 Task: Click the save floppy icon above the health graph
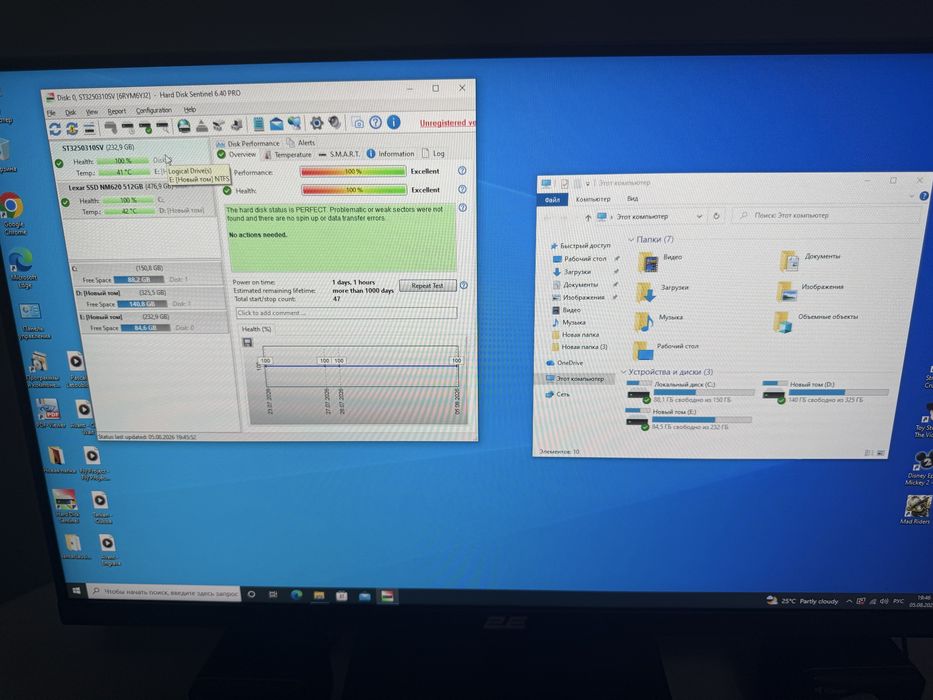click(248, 342)
